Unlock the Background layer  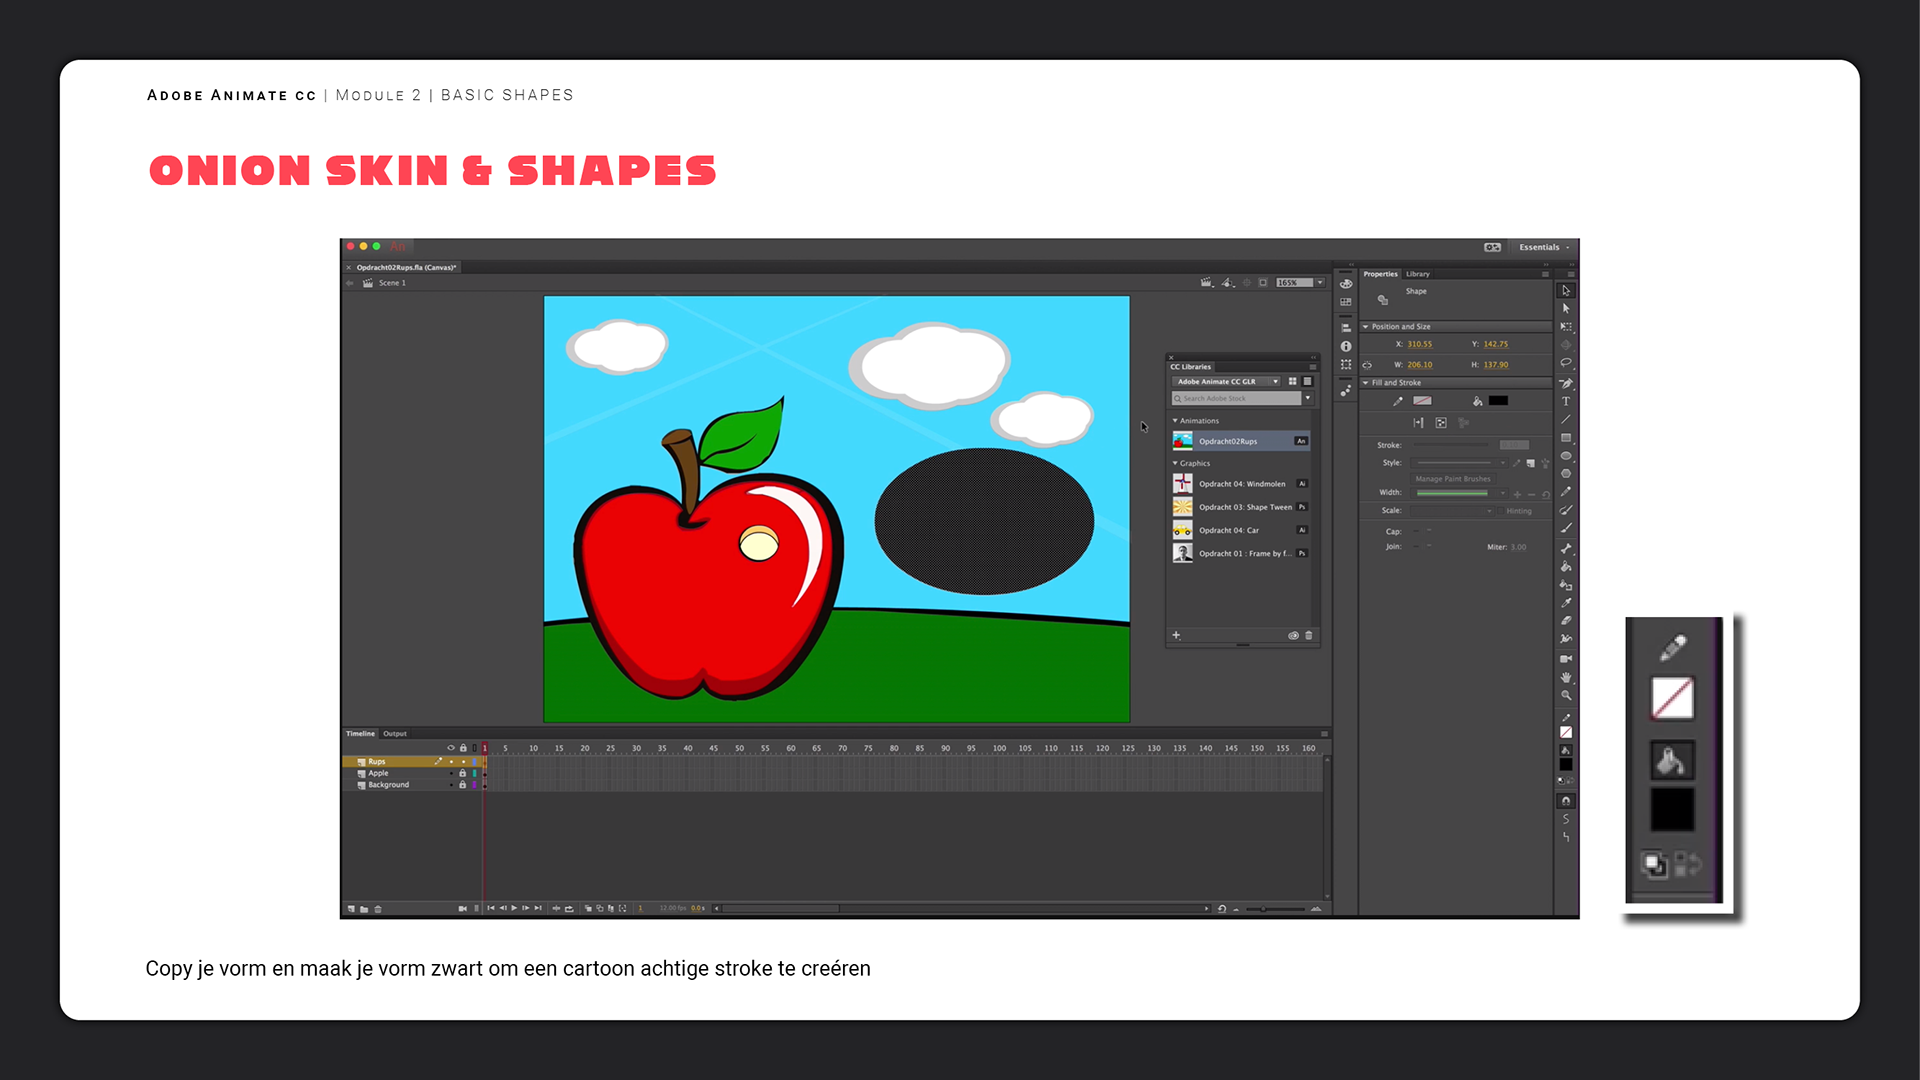(x=462, y=785)
